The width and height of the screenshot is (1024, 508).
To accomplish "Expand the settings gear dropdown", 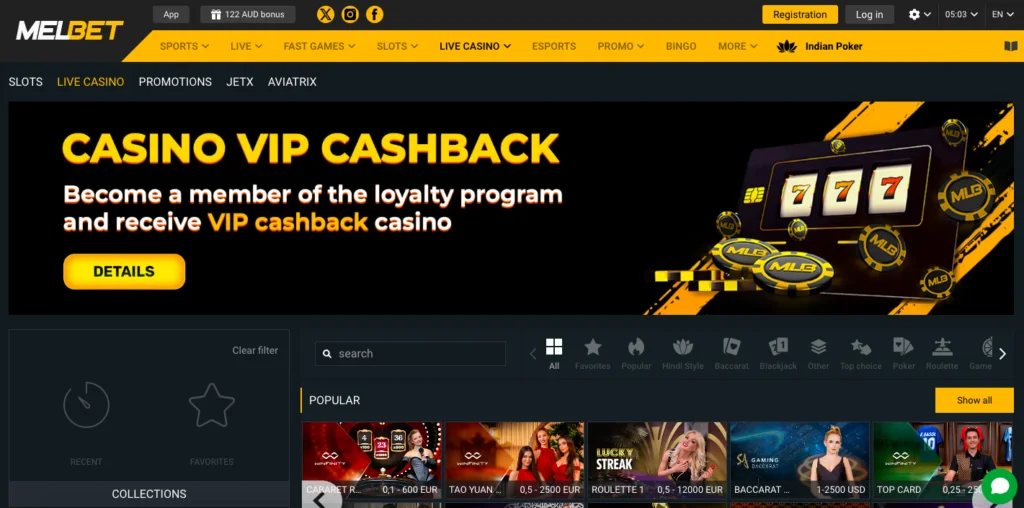I will pyautogui.click(x=920, y=14).
